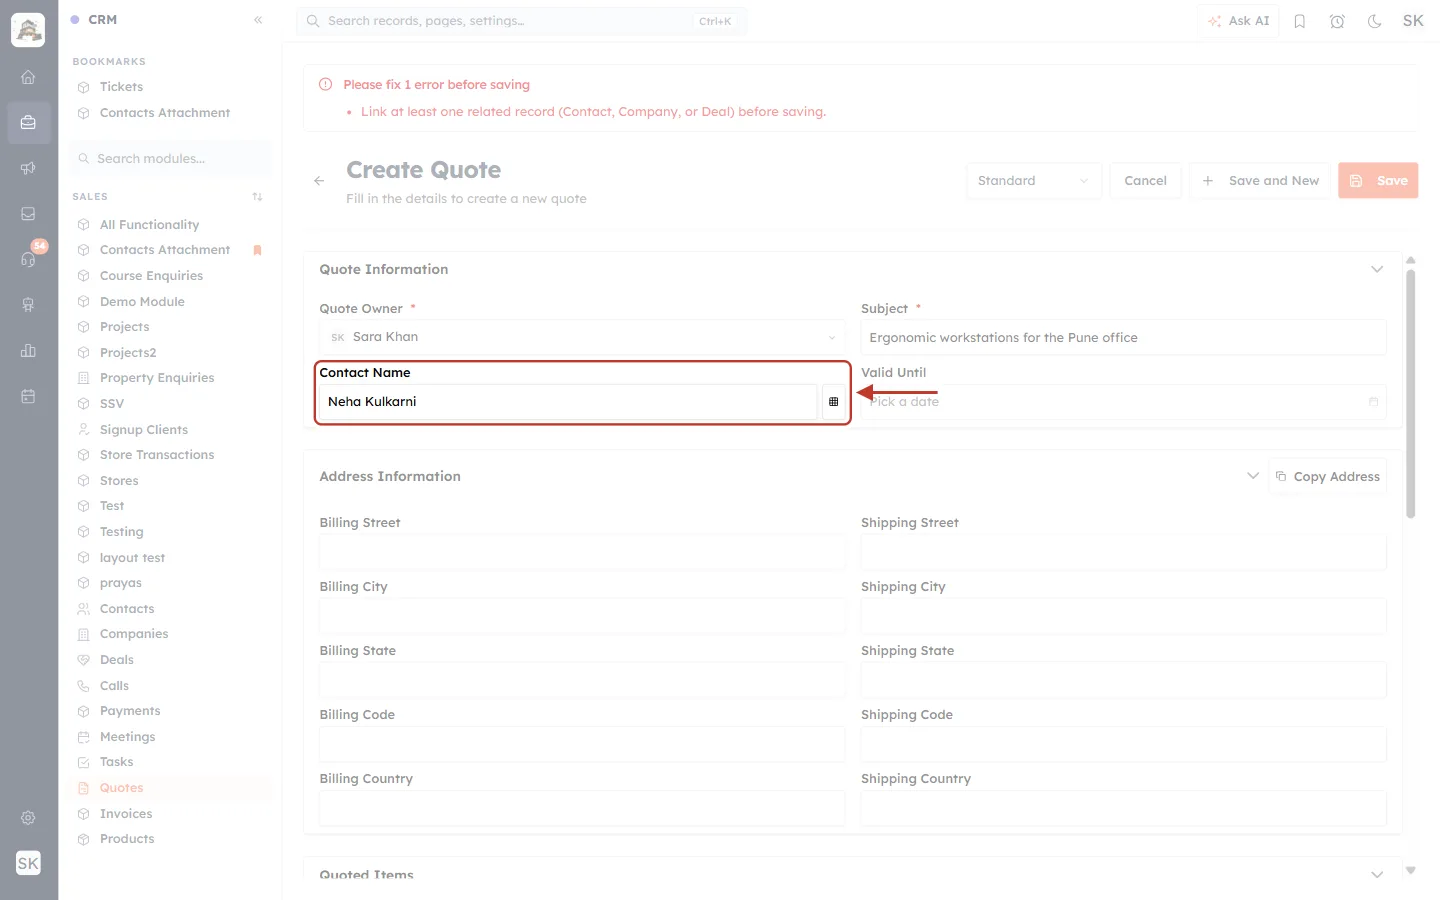Open the megaphone marketing icon in the rail
Screen dimensions: 1440x900
28,168
